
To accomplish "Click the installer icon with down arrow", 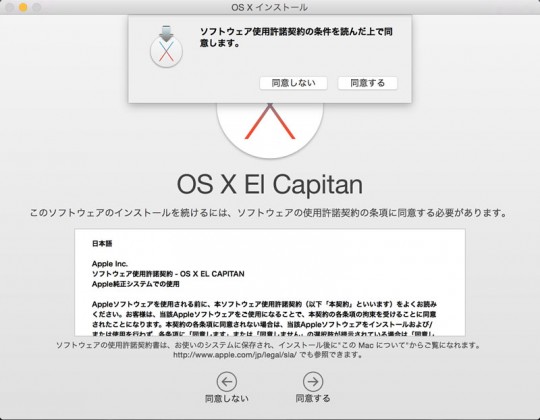I will (x=166, y=46).
